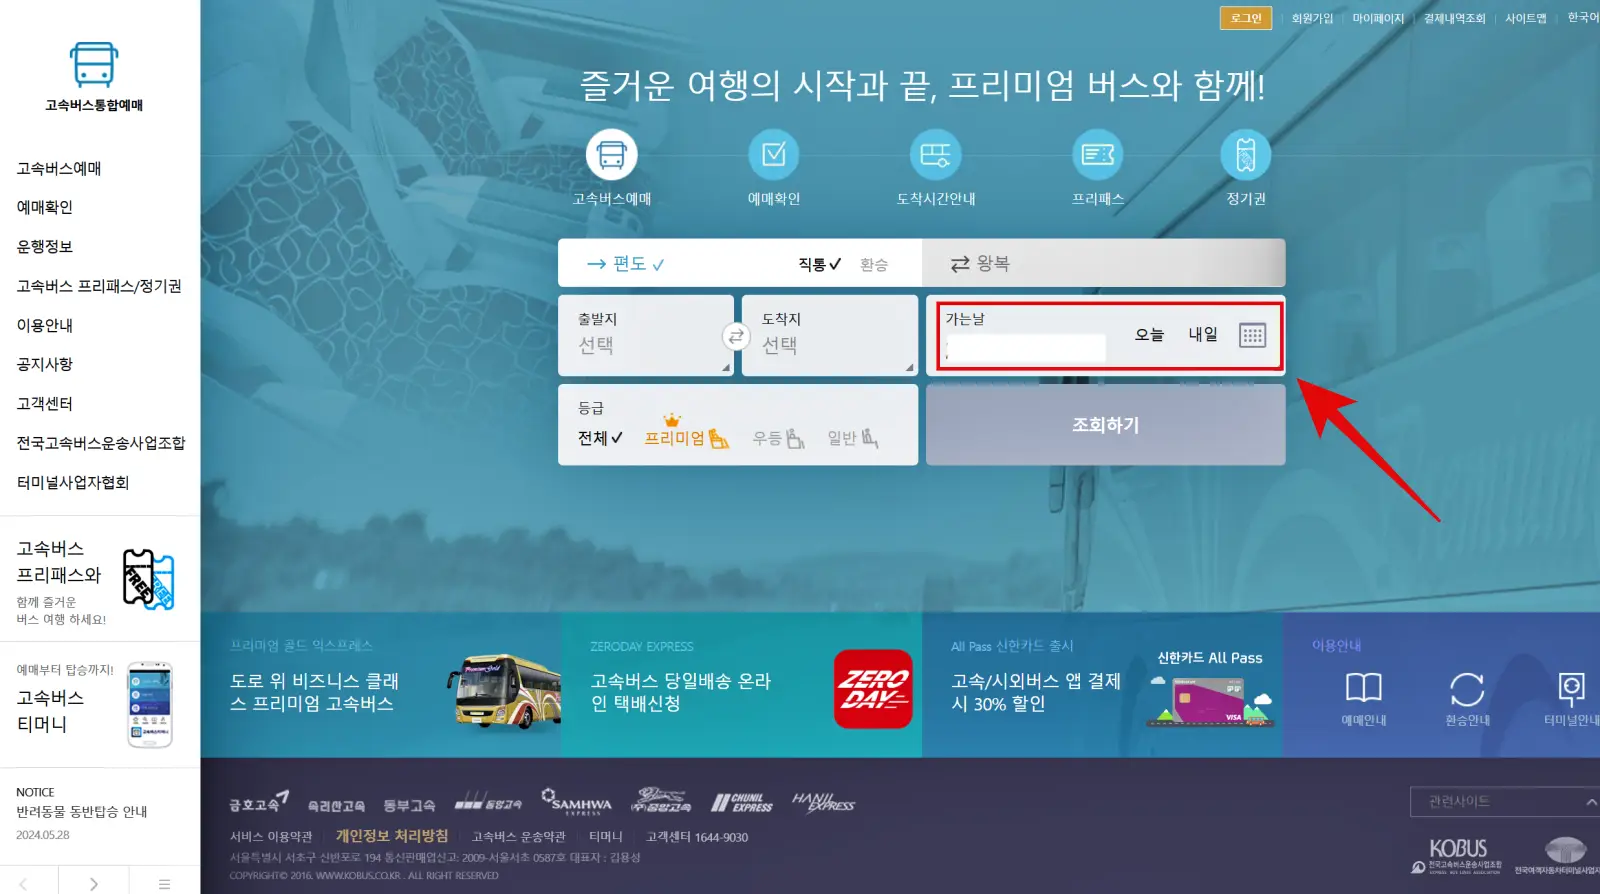The width and height of the screenshot is (1600, 894).
Task: Click the 가는날 date input field
Action: (x=1025, y=348)
